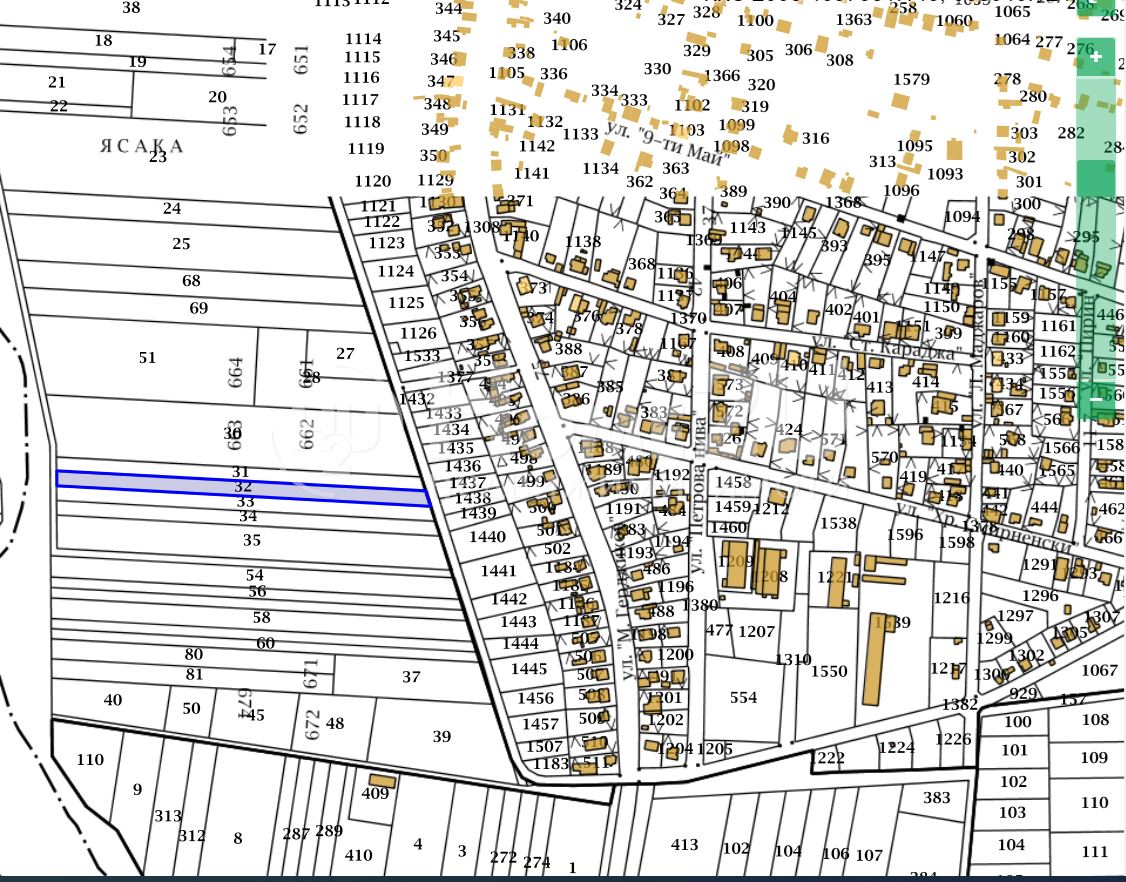Click the "ЯСАКА" locality label

pos(142,147)
